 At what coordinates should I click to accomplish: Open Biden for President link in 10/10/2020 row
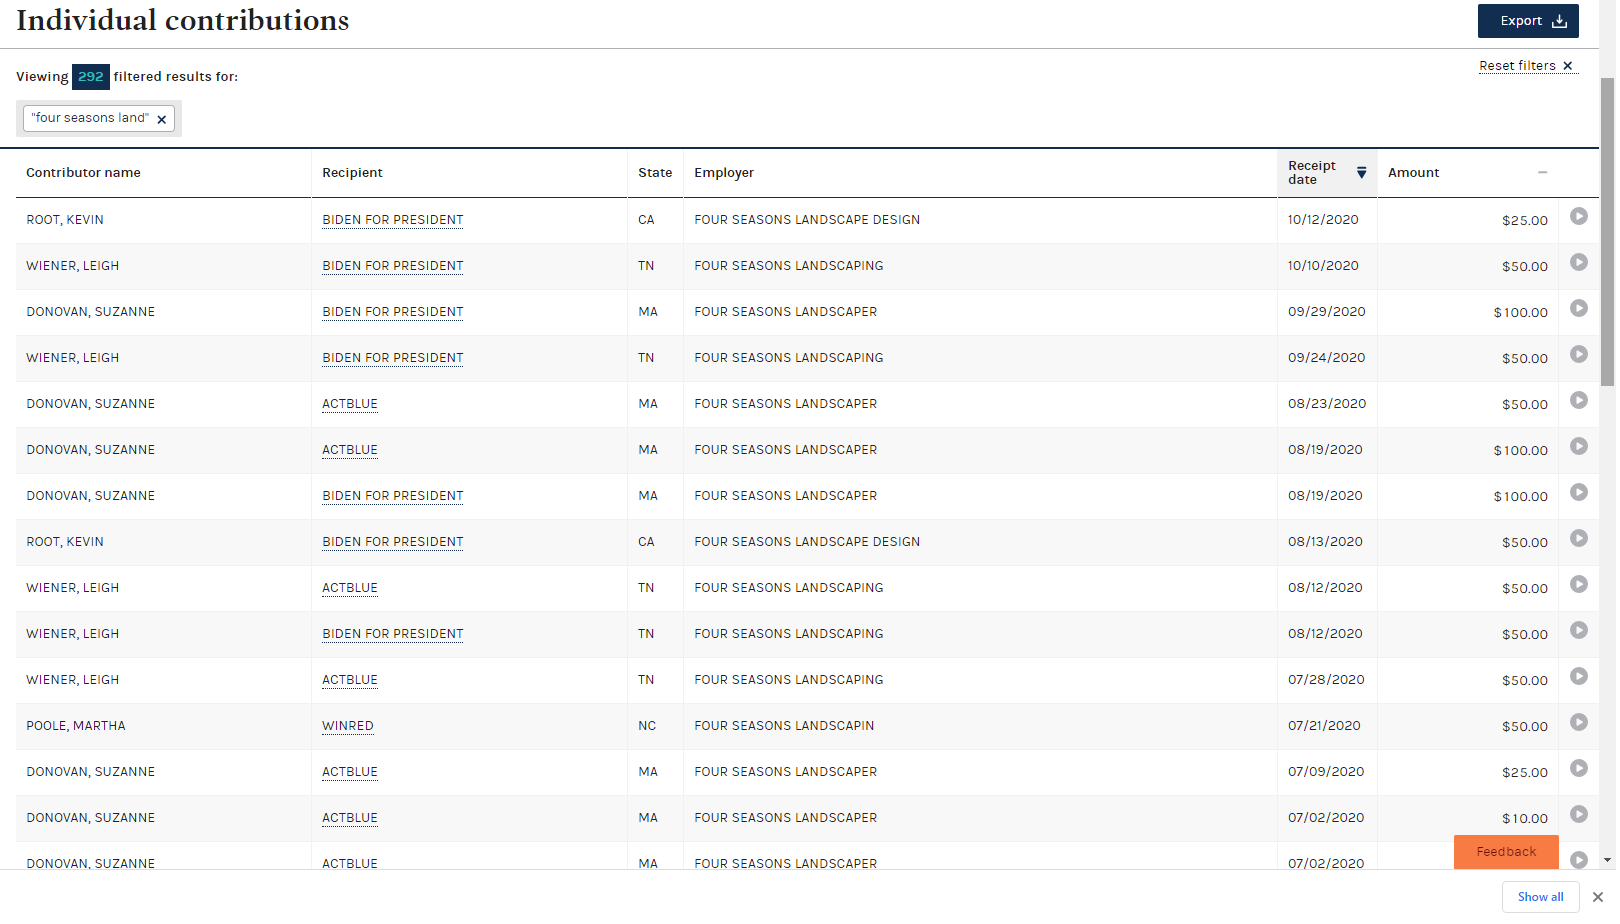(393, 266)
